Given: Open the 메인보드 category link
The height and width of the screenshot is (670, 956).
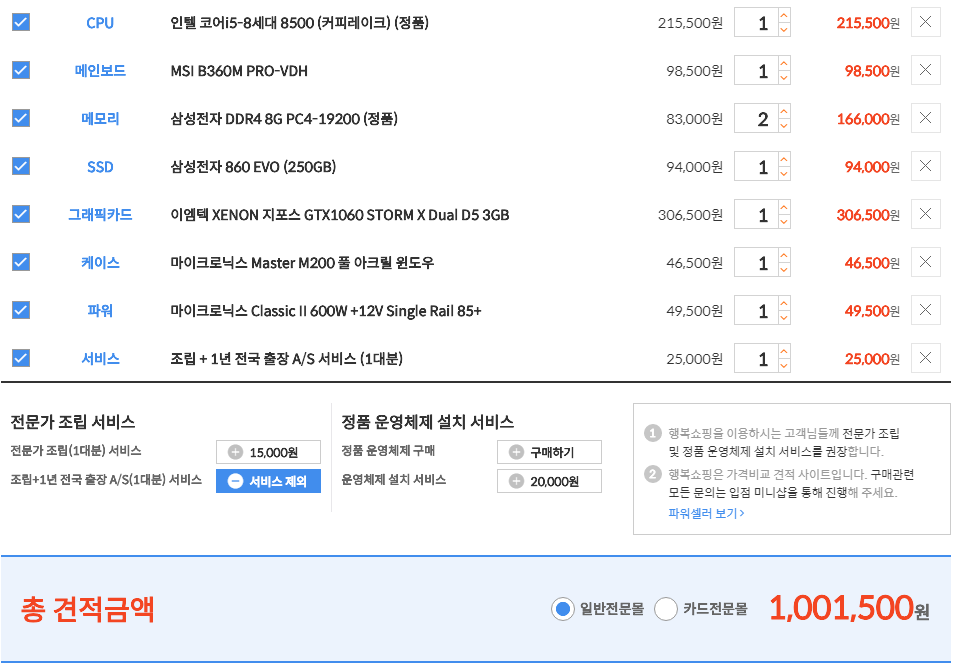Looking at the screenshot, I should [x=100, y=70].
